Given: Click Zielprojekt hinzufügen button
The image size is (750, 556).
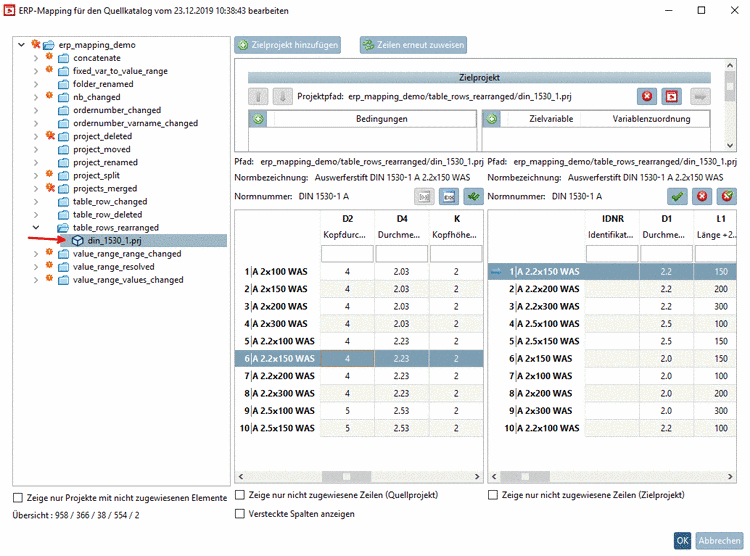Looking at the screenshot, I should (287, 45).
